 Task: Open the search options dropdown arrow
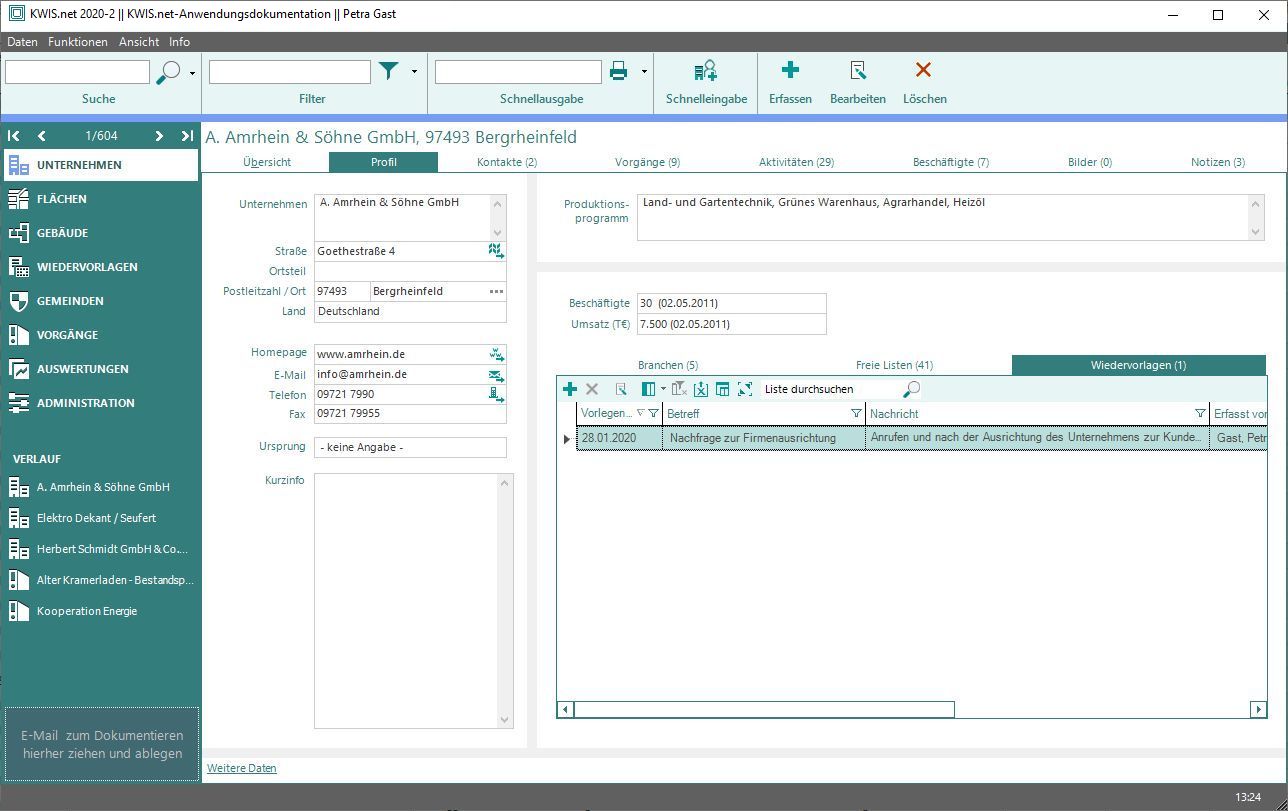click(192, 73)
